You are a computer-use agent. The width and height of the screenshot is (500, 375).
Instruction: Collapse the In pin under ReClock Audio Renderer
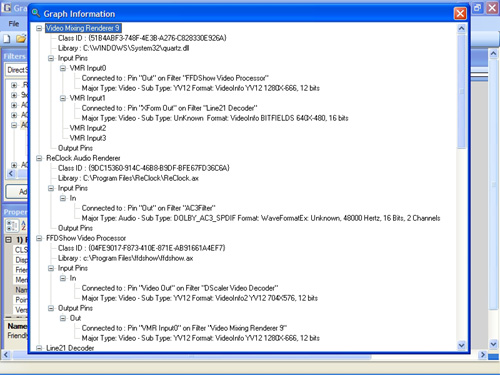tap(63, 198)
